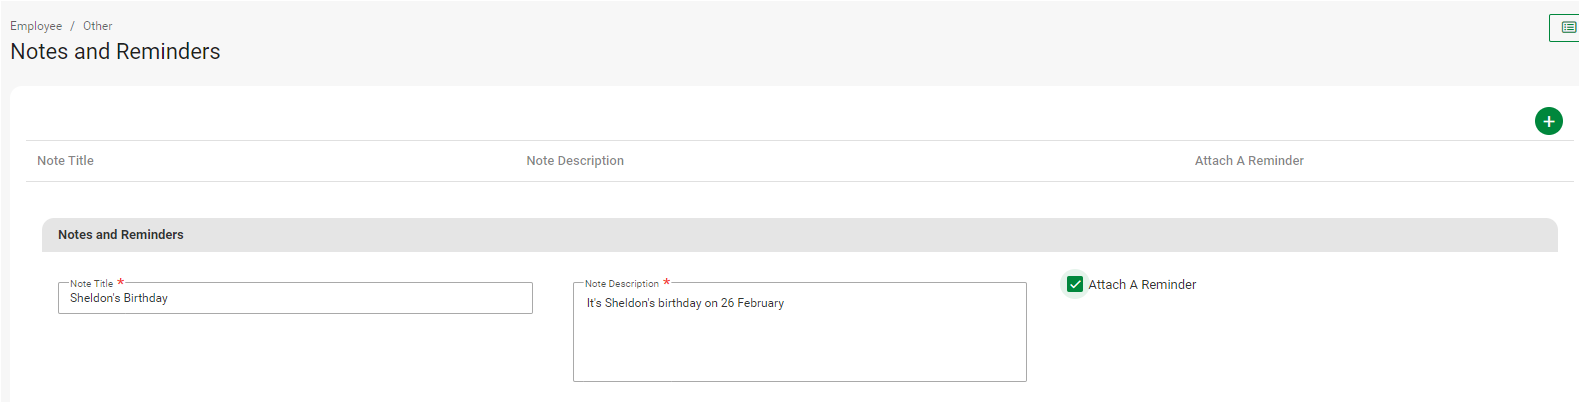Viewport: 1580px width, 403px height.
Task: Click the red asterisk beside Note Description label
Action: click(x=667, y=283)
